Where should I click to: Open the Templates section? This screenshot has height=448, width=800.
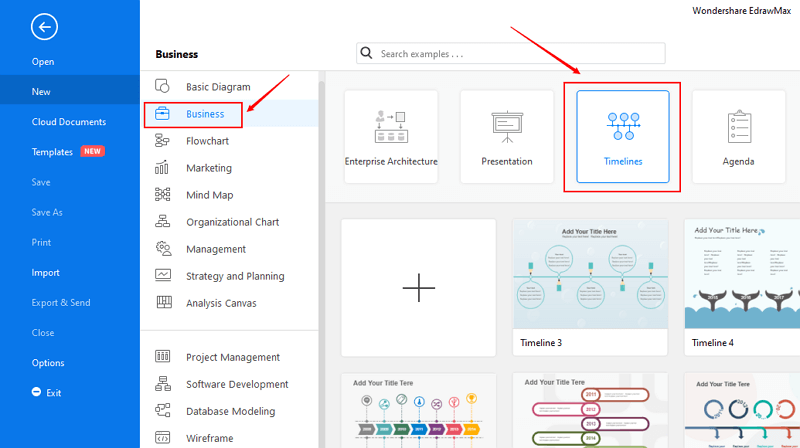52,152
